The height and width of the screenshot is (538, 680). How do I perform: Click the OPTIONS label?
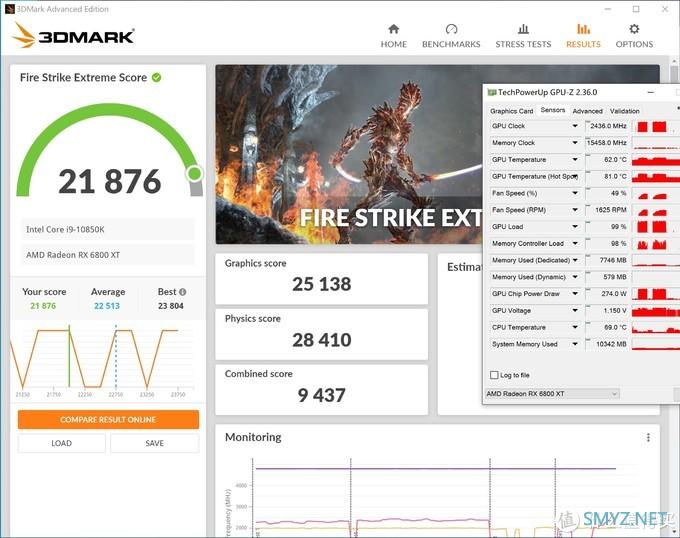(634, 44)
